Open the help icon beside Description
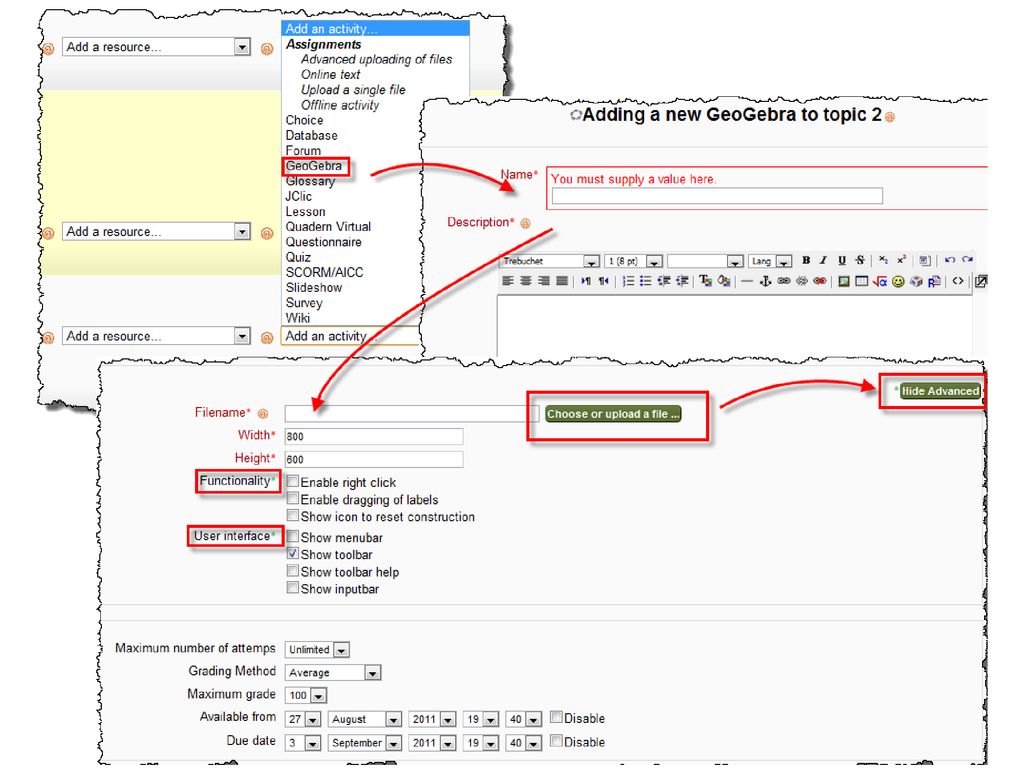This screenshot has width=1024, height=768. pos(525,223)
